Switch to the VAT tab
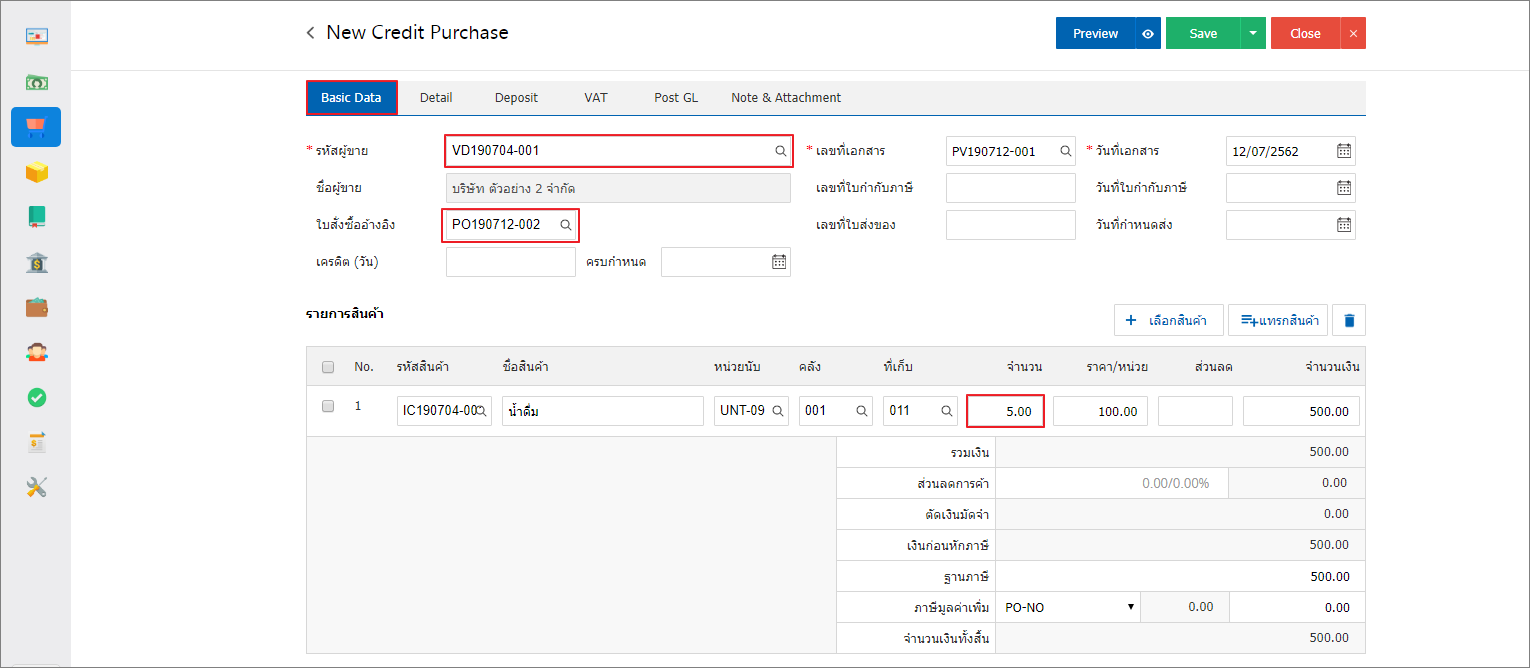This screenshot has width=1530, height=668. pos(596,98)
